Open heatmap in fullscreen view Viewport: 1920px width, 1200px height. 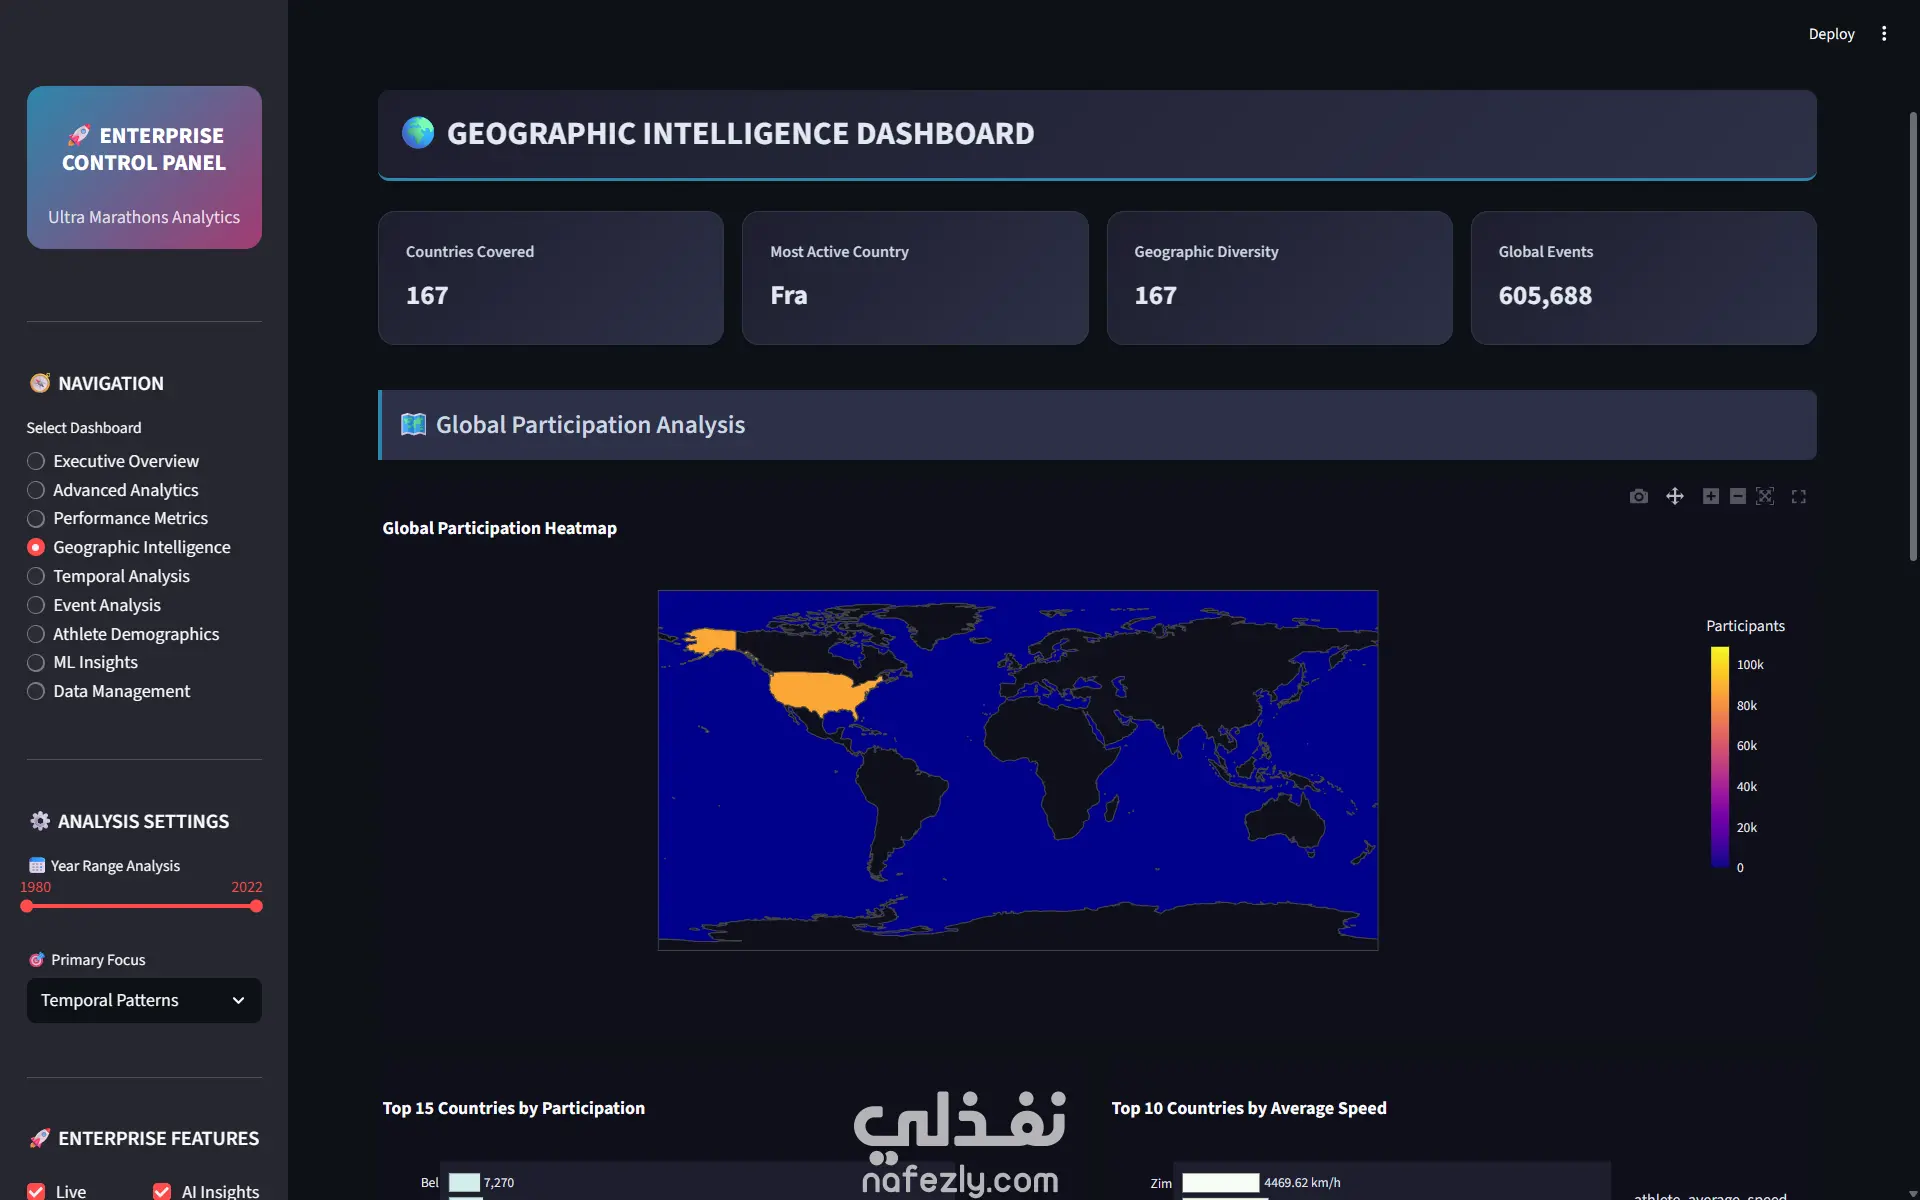[x=1799, y=496]
